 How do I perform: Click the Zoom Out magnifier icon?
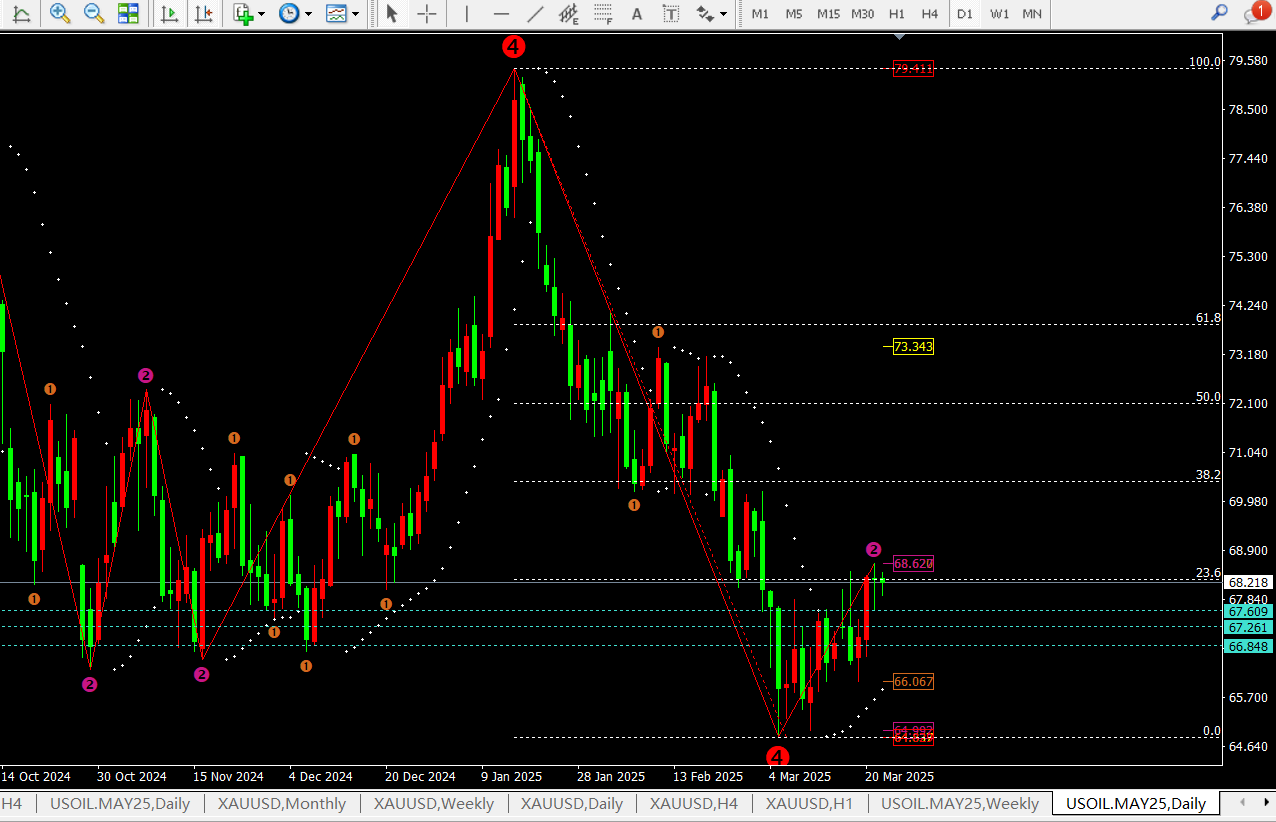(94, 14)
